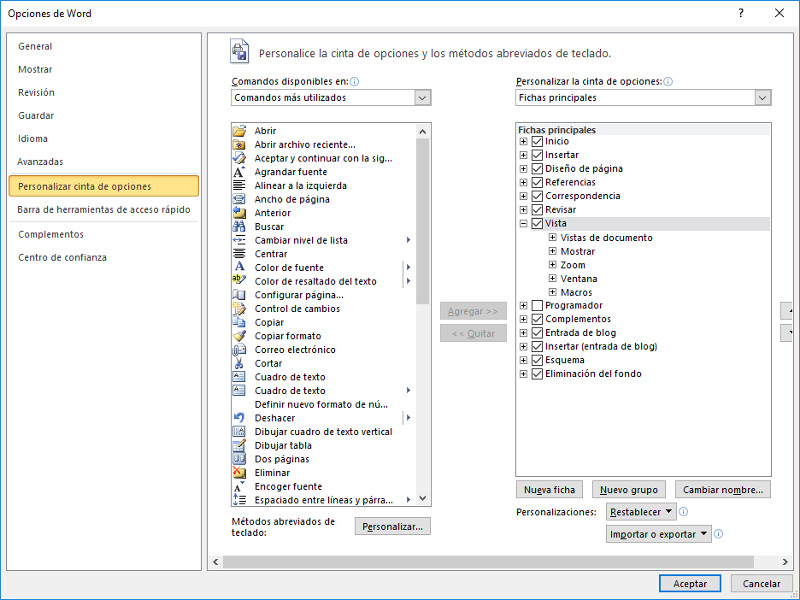Click the Encoger fuente icon
800x600 pixels.
239,486
